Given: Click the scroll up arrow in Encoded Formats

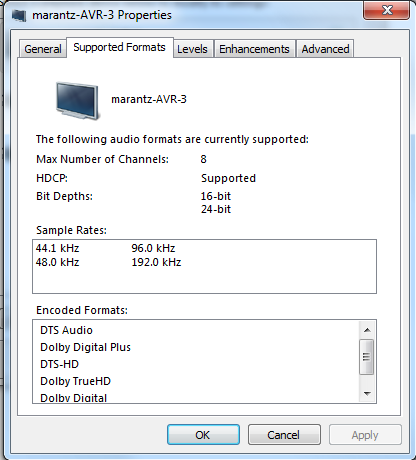Looking at the screenshot, I should coord(367,330).
